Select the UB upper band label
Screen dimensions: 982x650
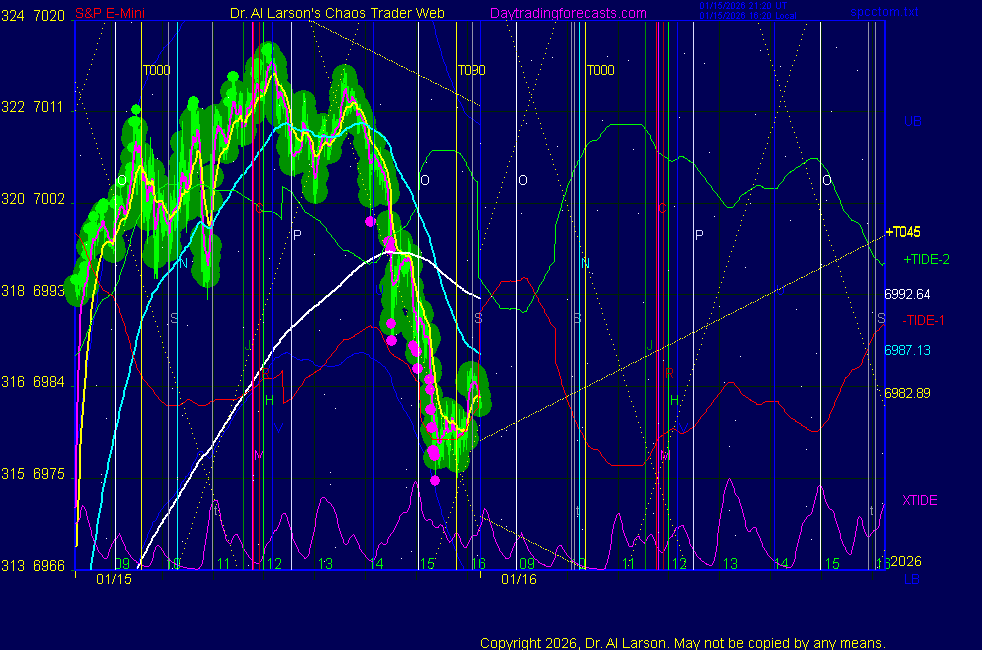(x=912, y=121)
